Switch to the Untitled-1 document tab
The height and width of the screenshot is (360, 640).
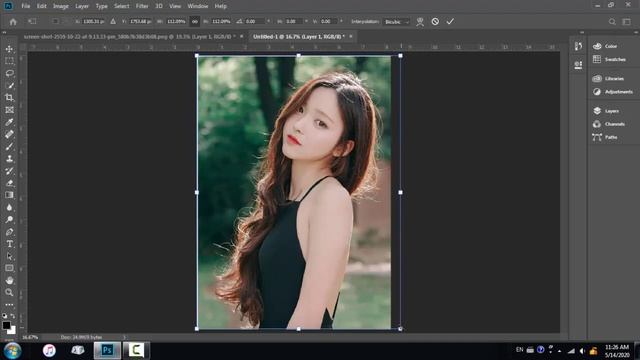point(298,37)
